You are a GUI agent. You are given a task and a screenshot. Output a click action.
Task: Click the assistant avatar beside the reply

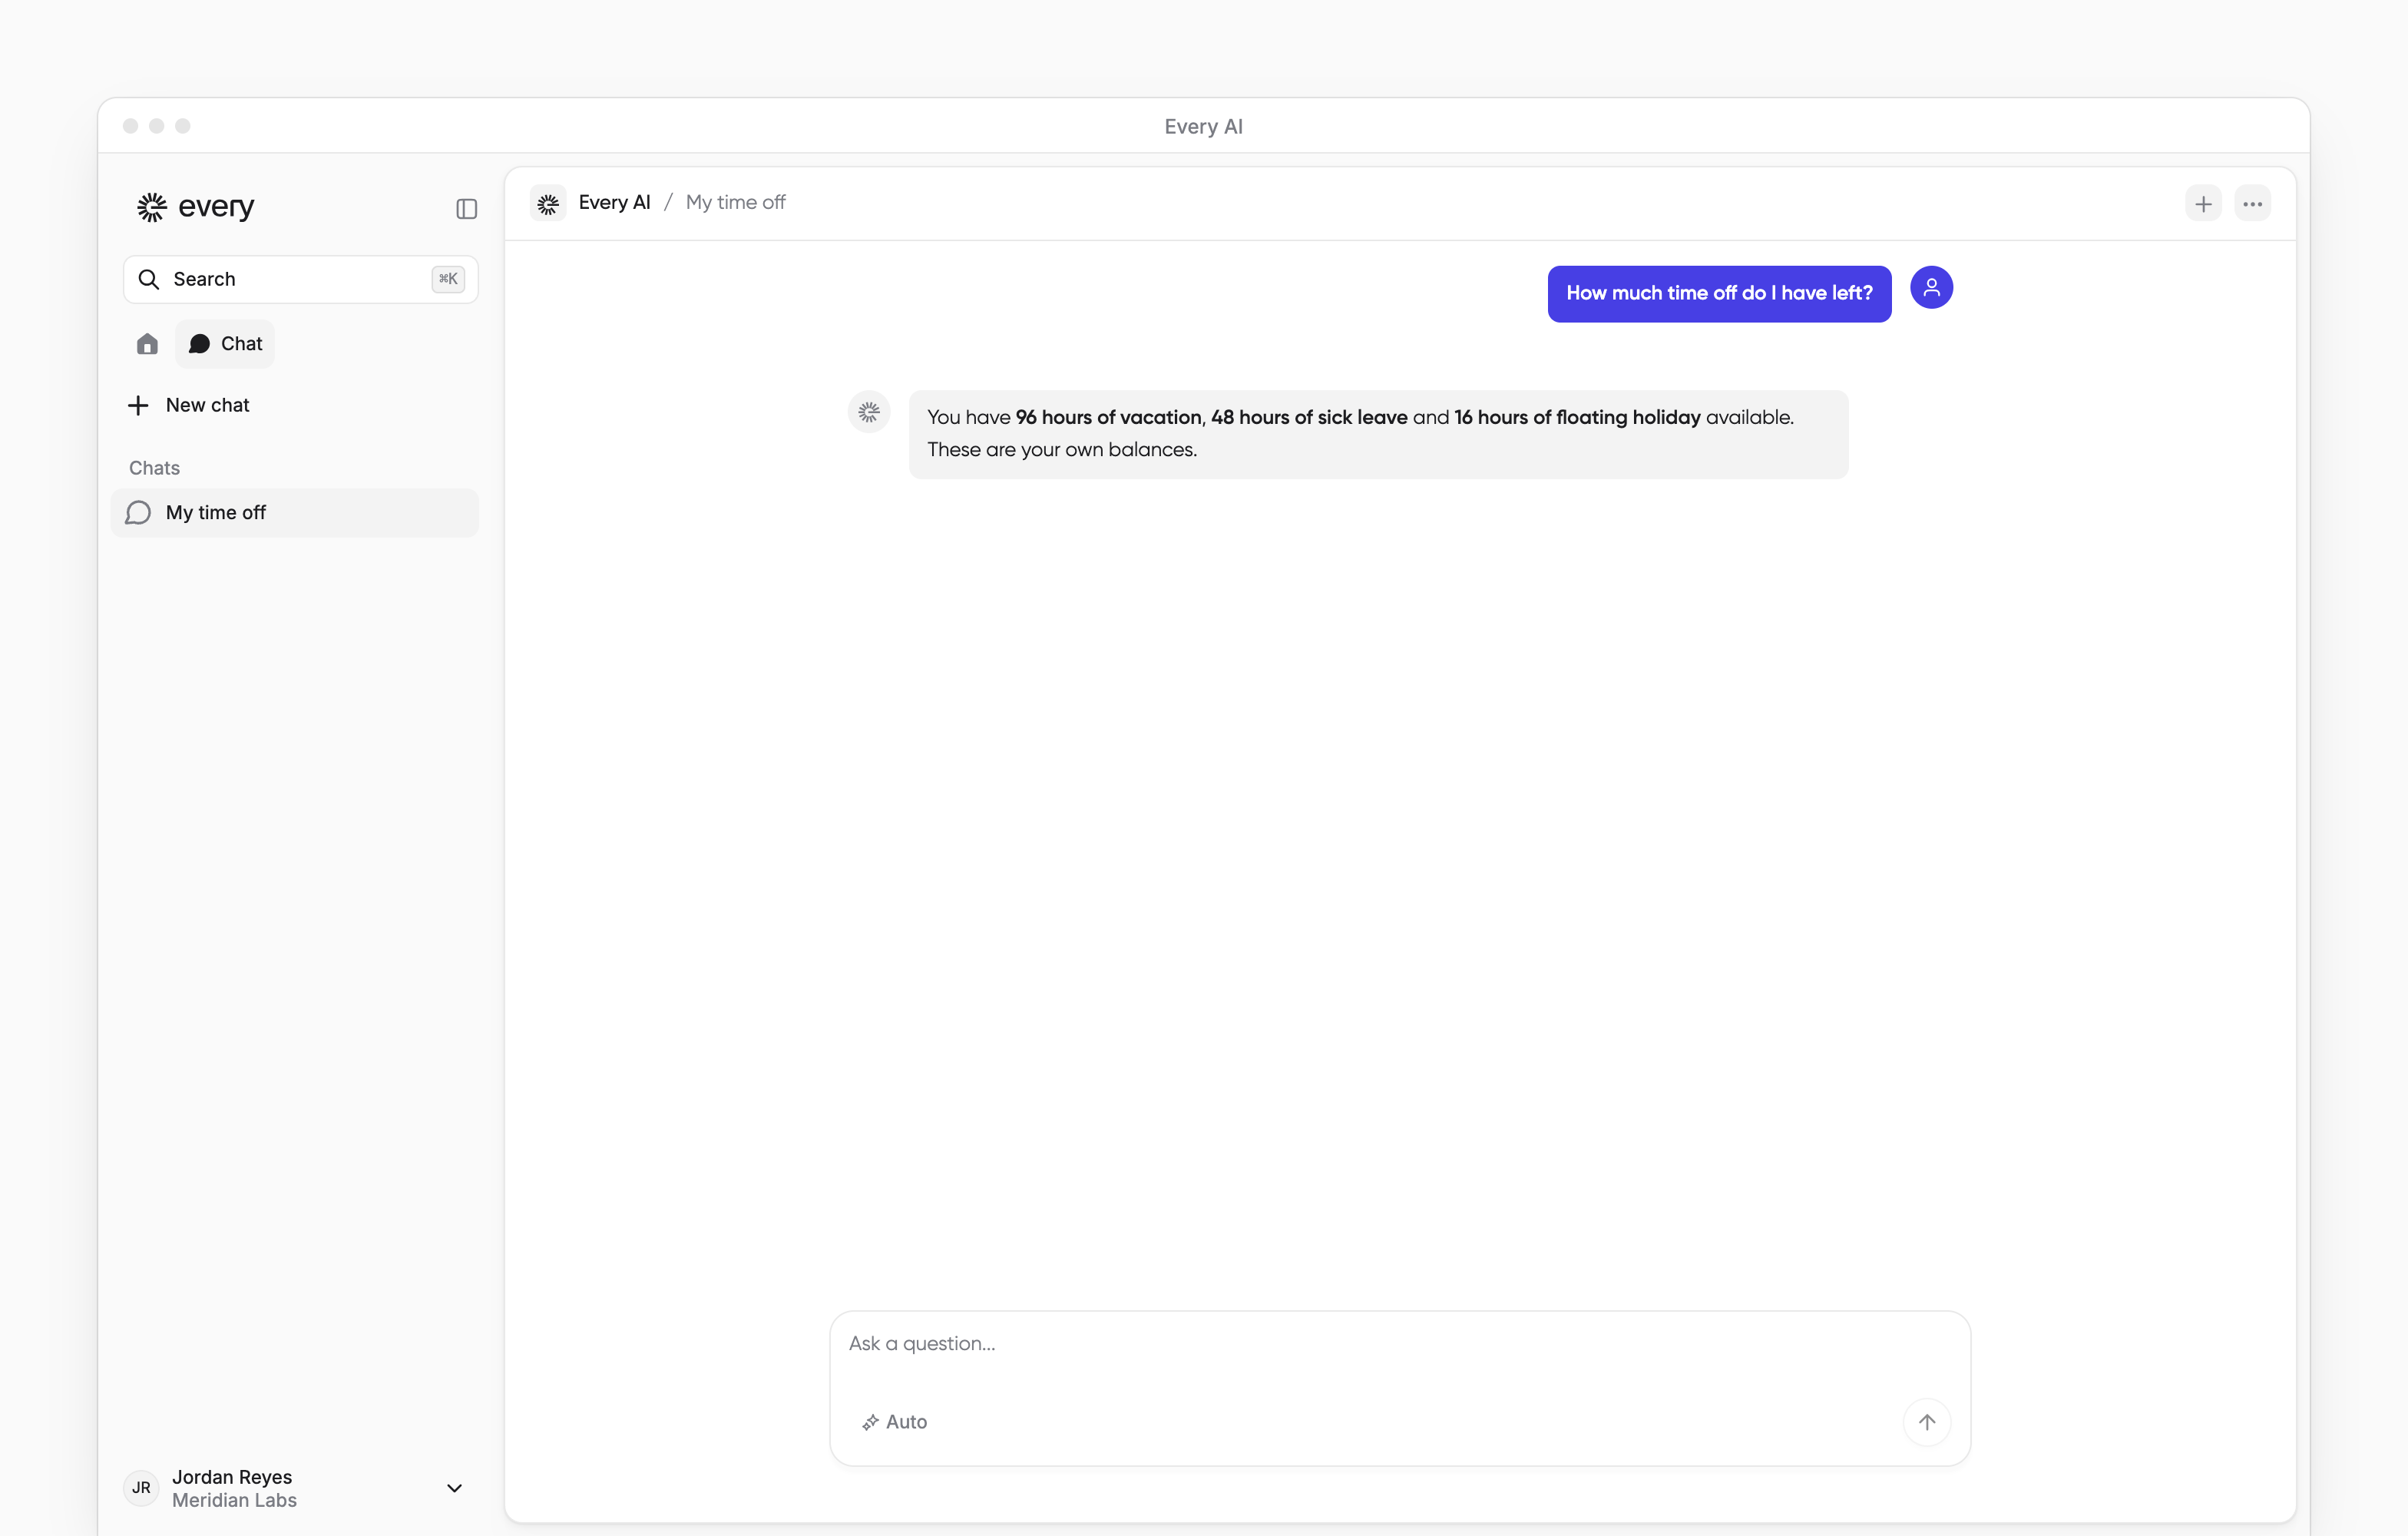pyautogui.click(x=869, y=411)
